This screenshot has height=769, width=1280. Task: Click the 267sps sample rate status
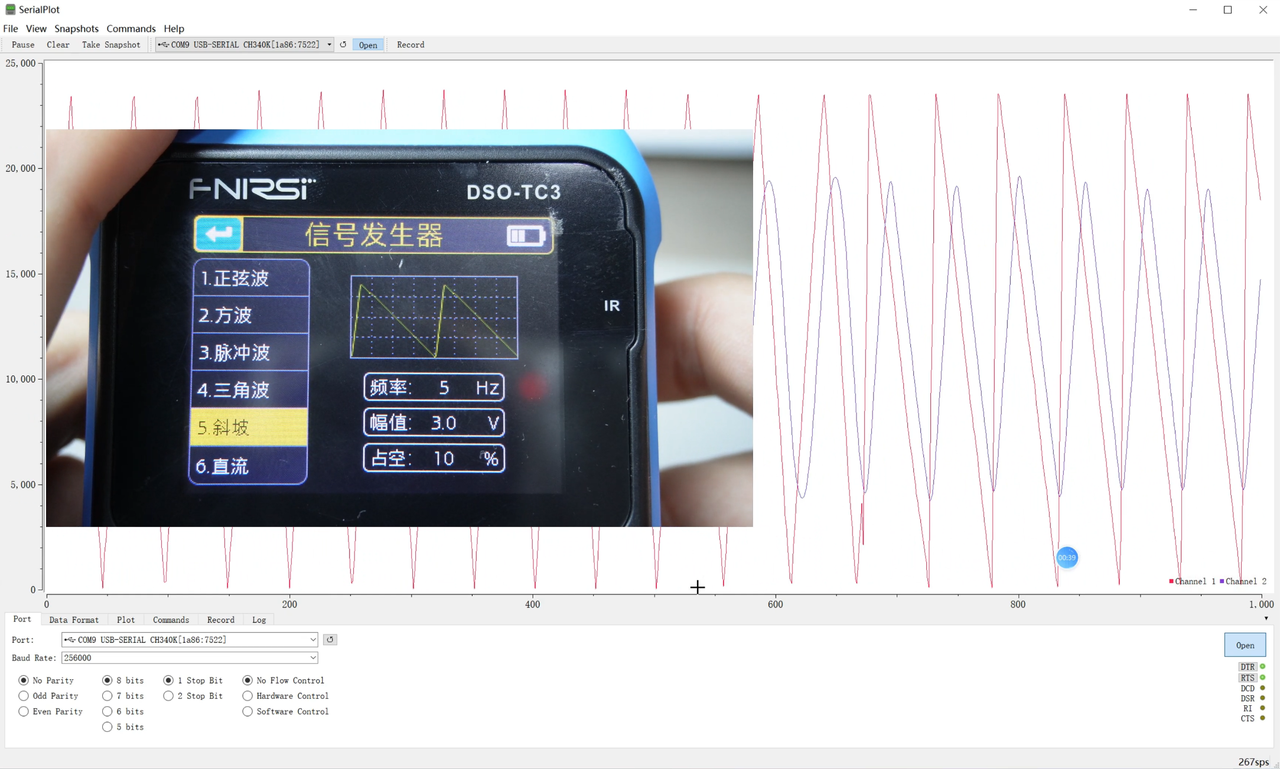click(1253, 762)
